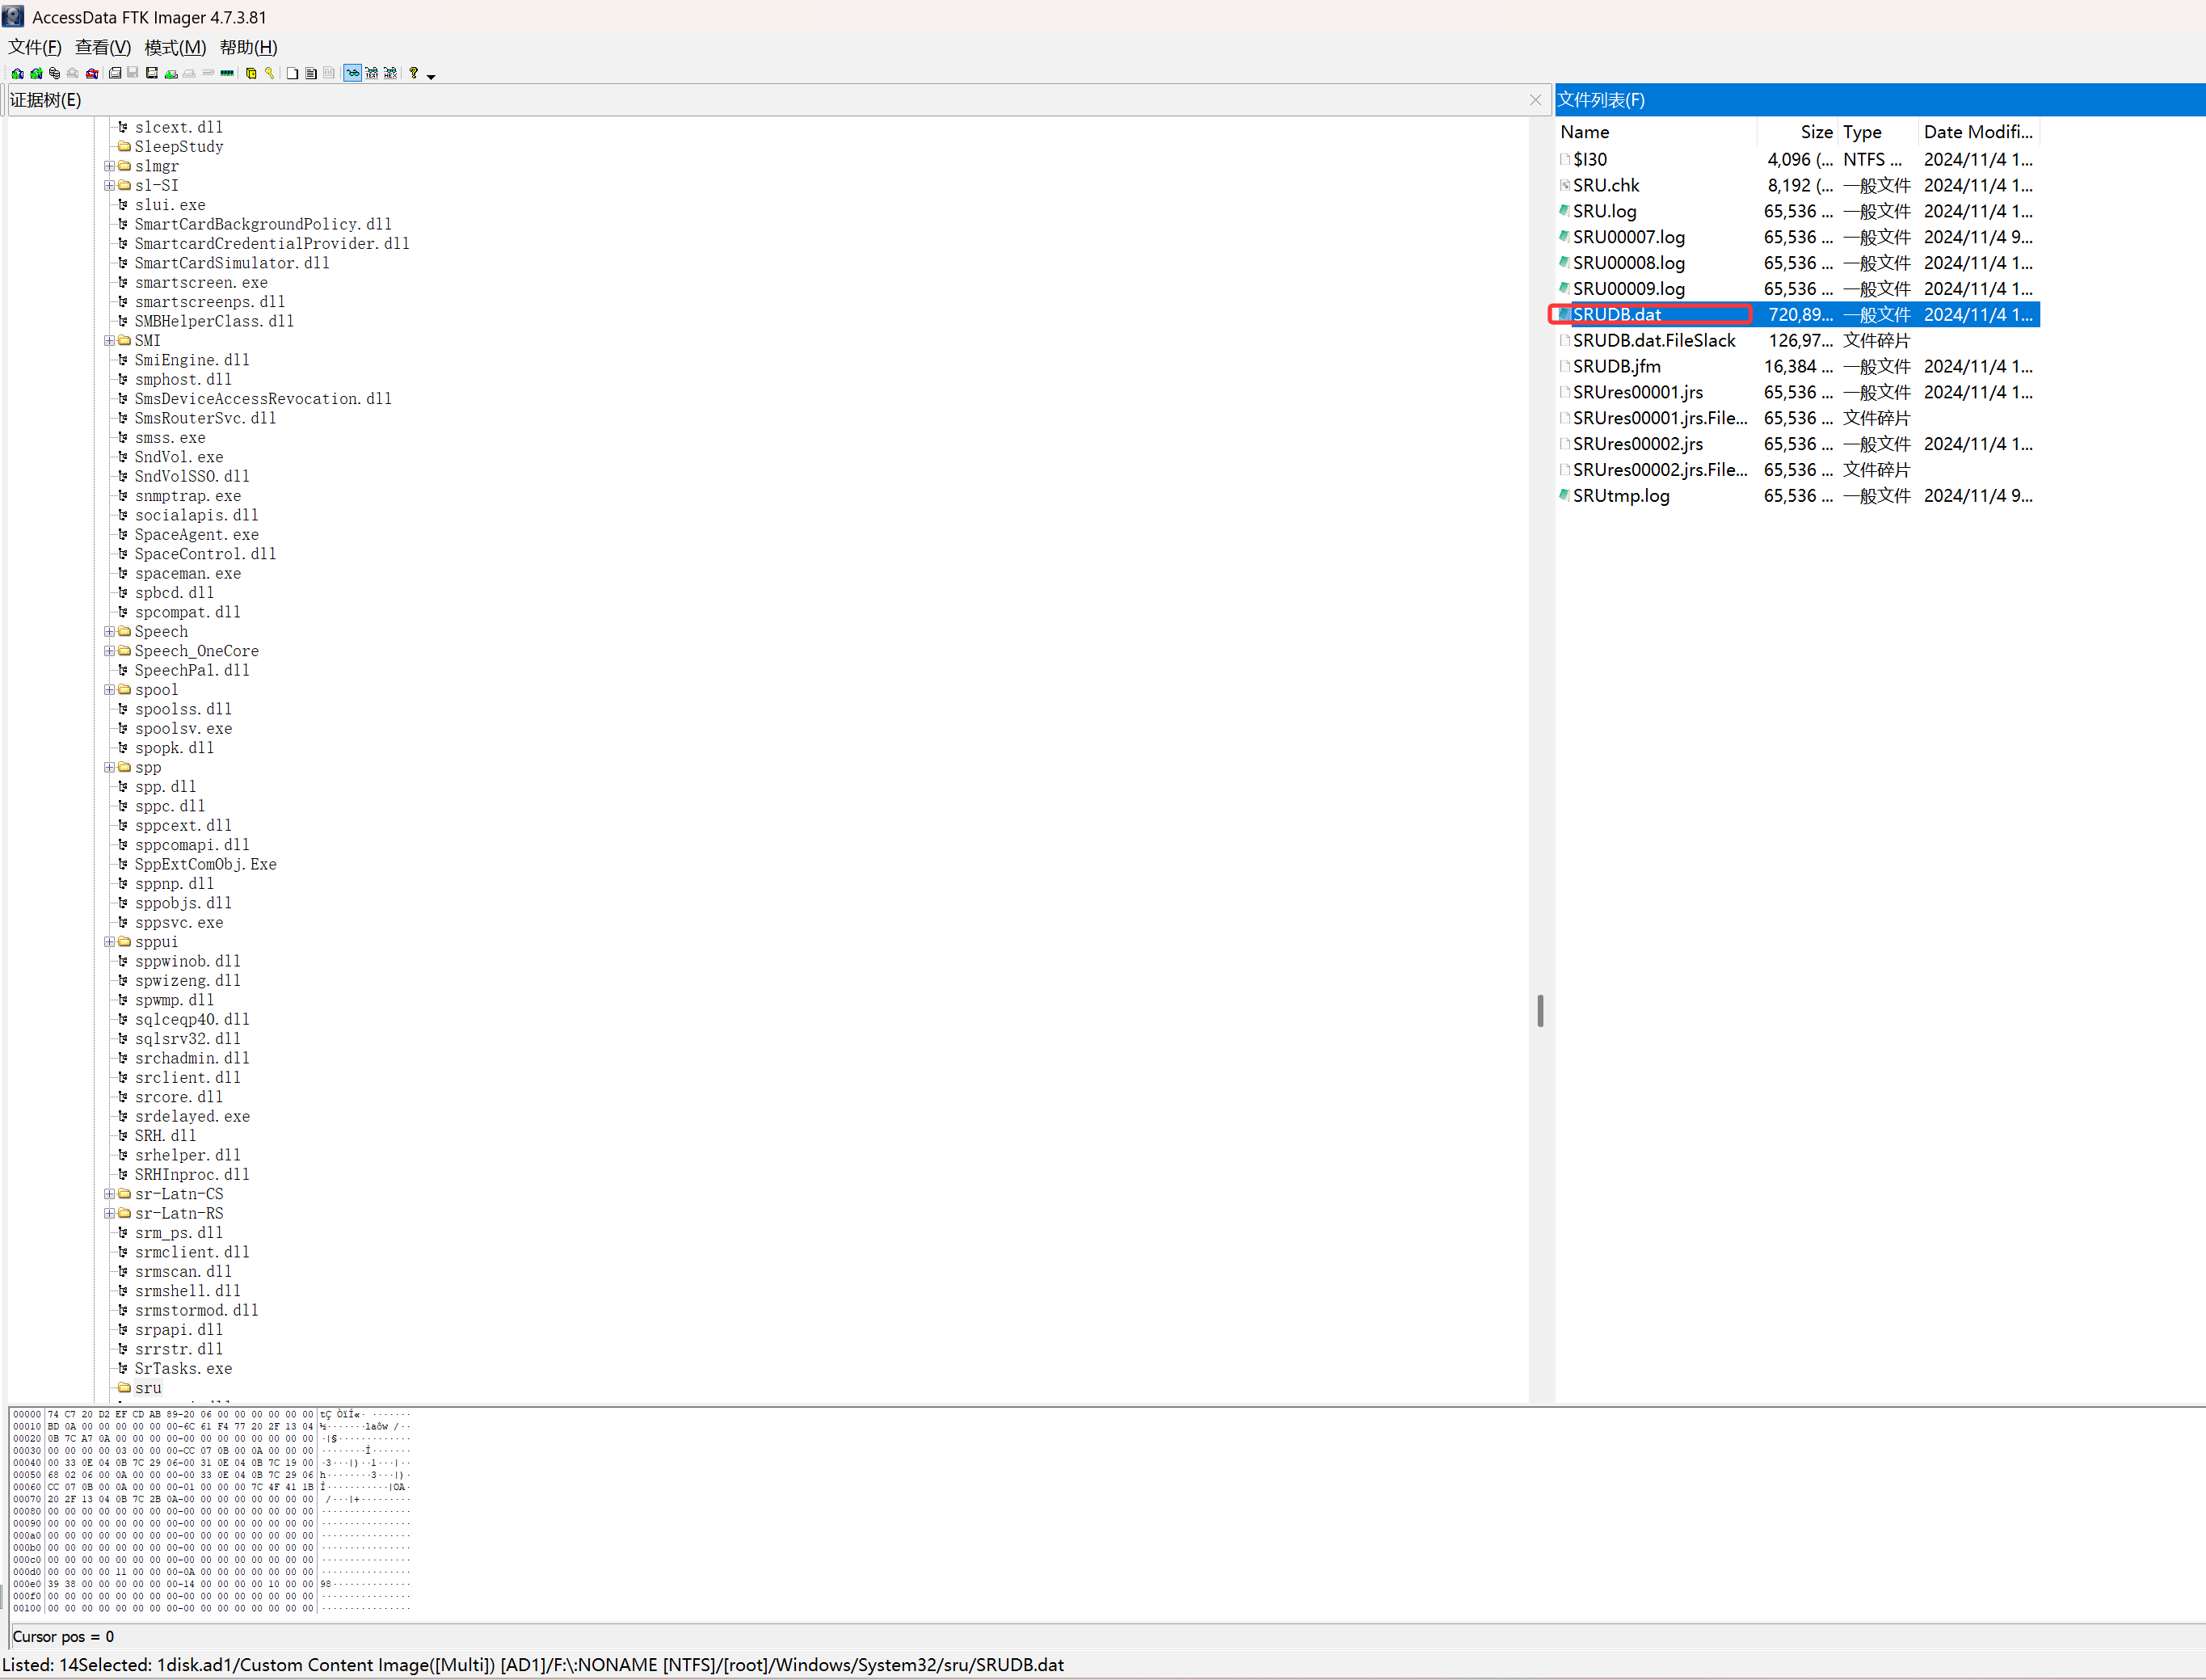Open the Image Mounting tool icon
The image size is (2206, 1680).
point(54,73)
